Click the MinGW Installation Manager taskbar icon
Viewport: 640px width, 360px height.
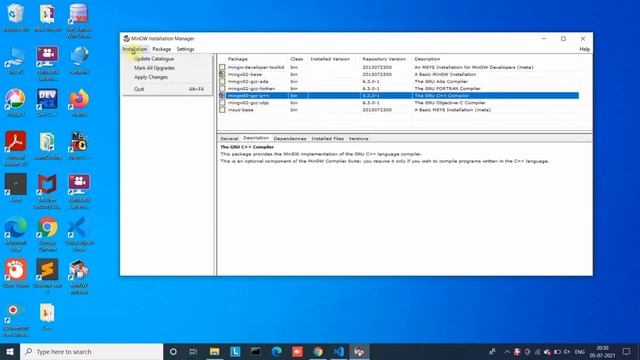(x=359, y=351)
